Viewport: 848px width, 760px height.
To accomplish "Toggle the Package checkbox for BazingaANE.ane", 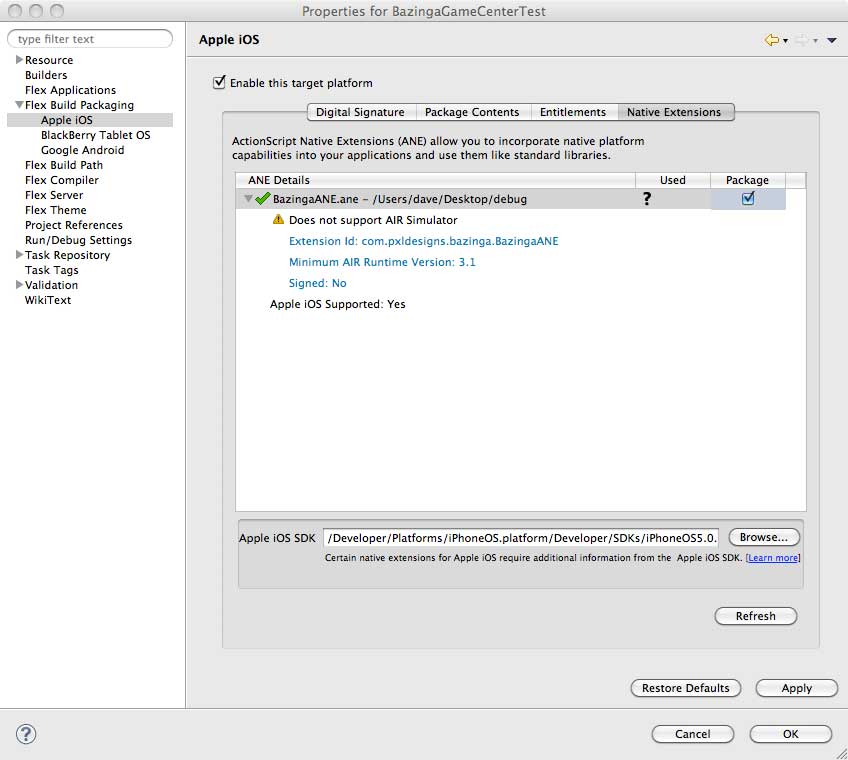I will point(748,198).
